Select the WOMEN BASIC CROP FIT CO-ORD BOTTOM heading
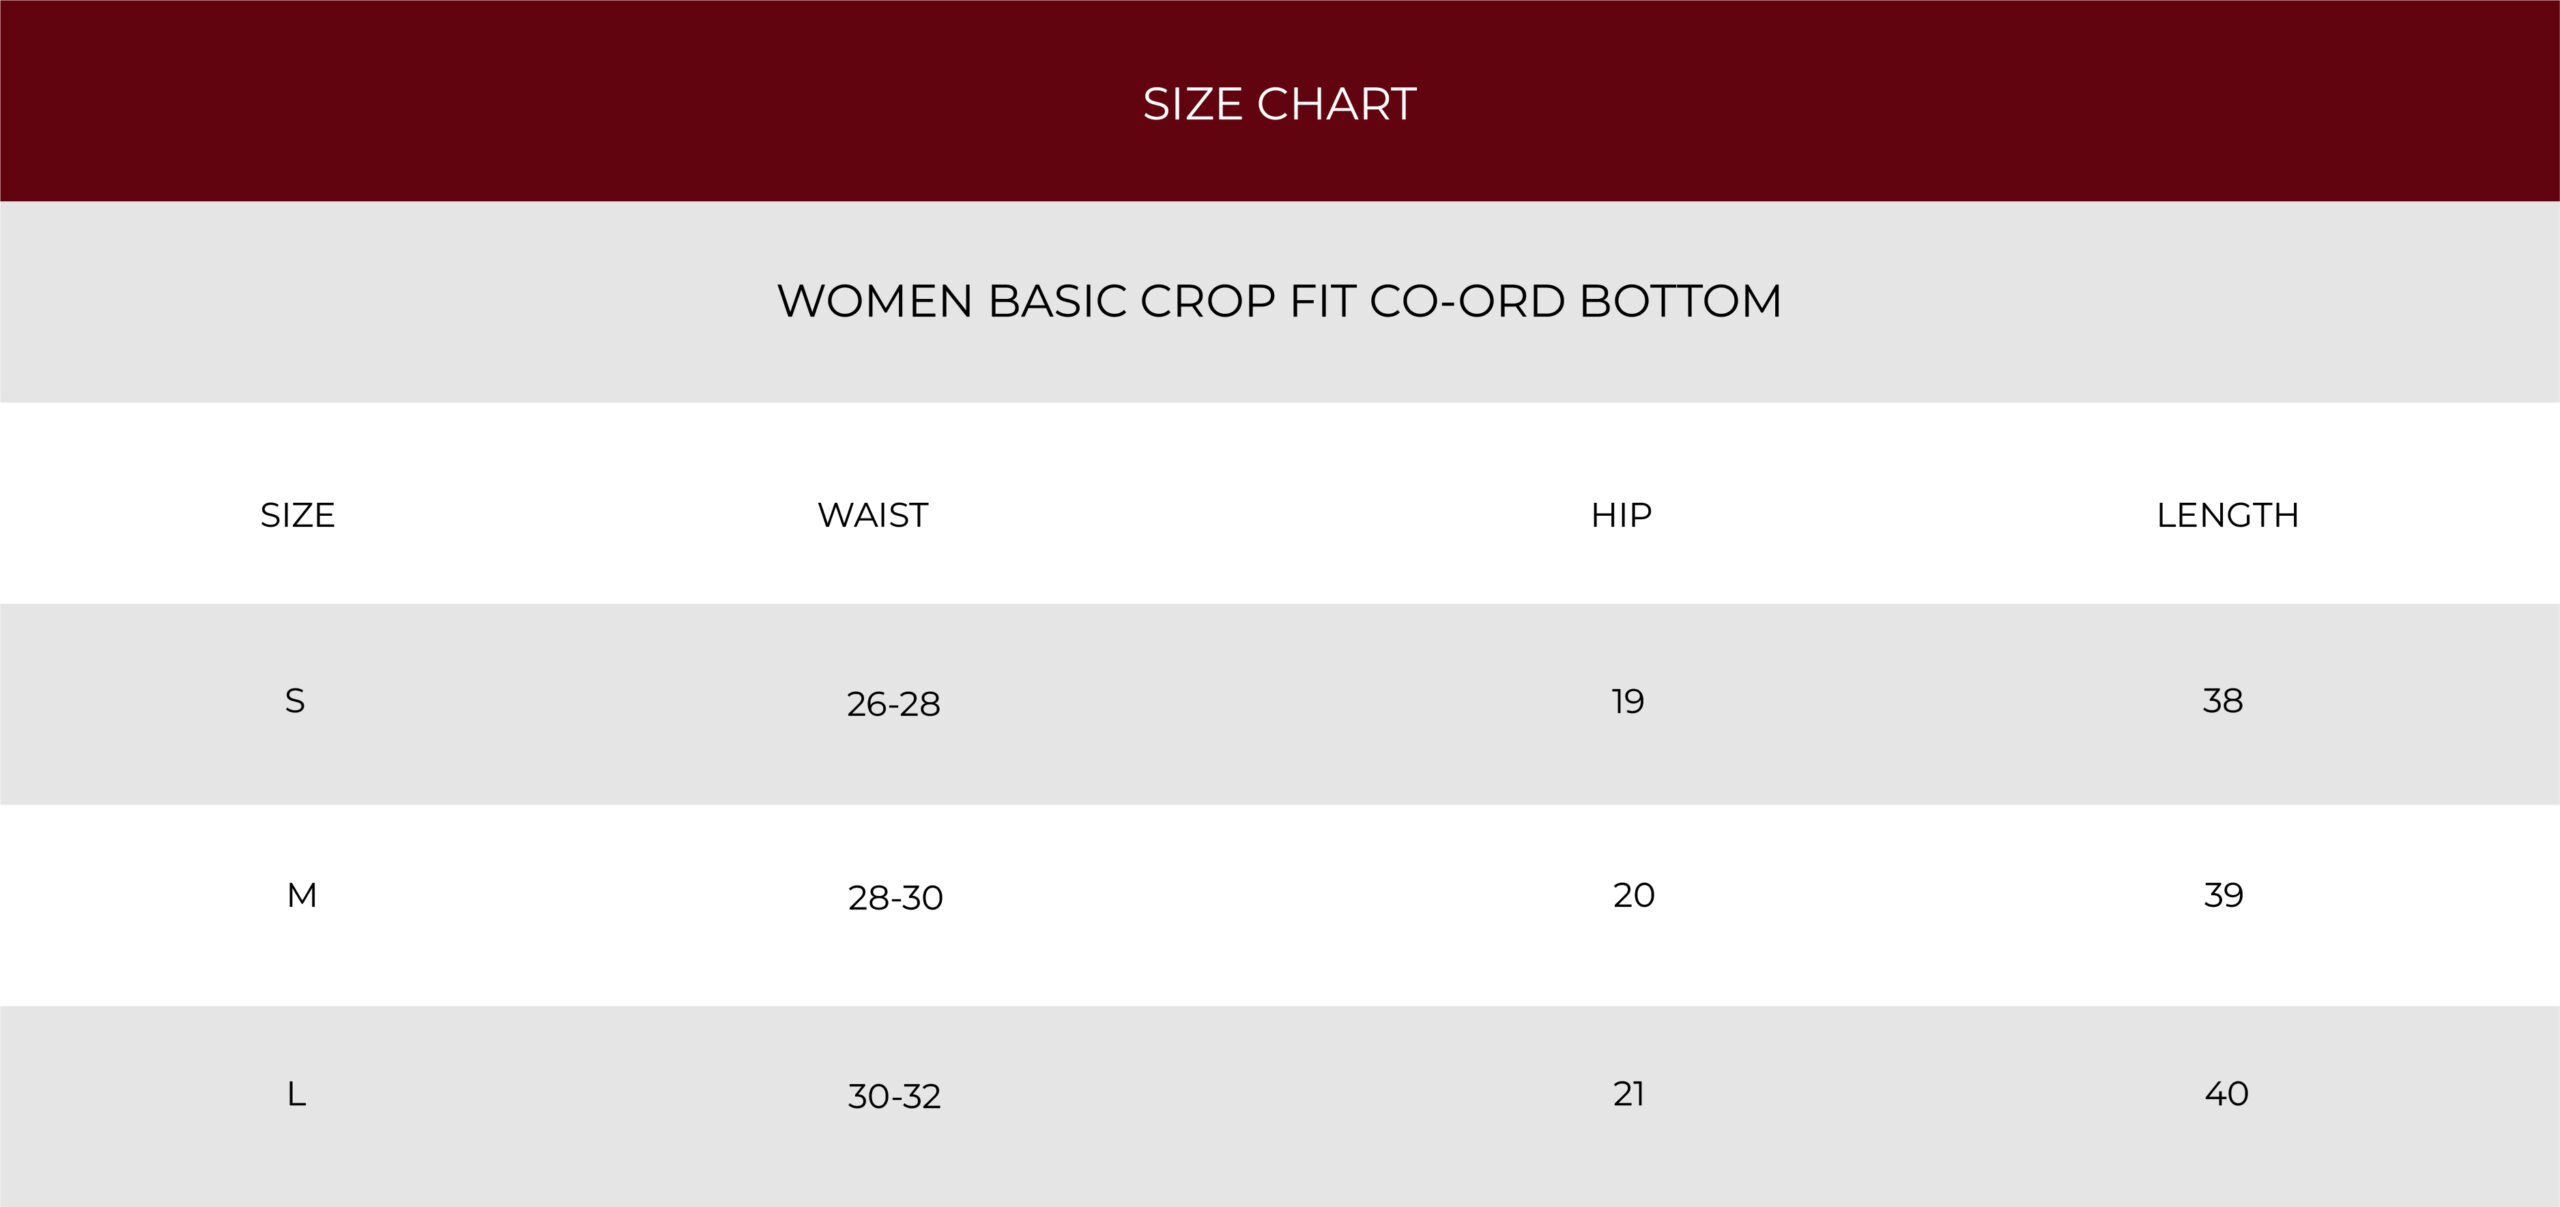Screen dimensions: 2560x1207 coord(1279,301)
